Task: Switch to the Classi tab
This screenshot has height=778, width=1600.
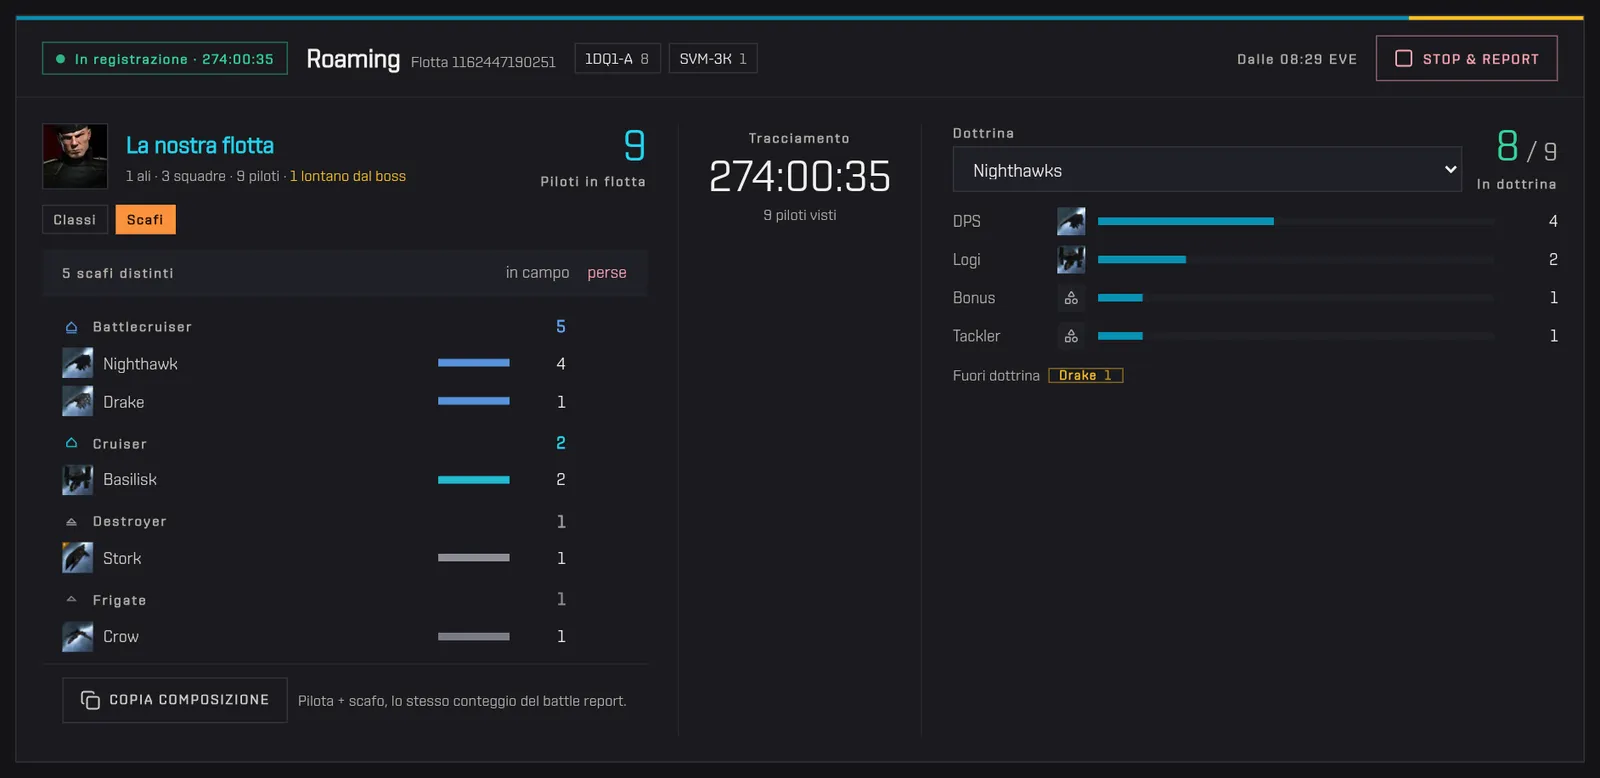Action: click(x=75, y=220)
